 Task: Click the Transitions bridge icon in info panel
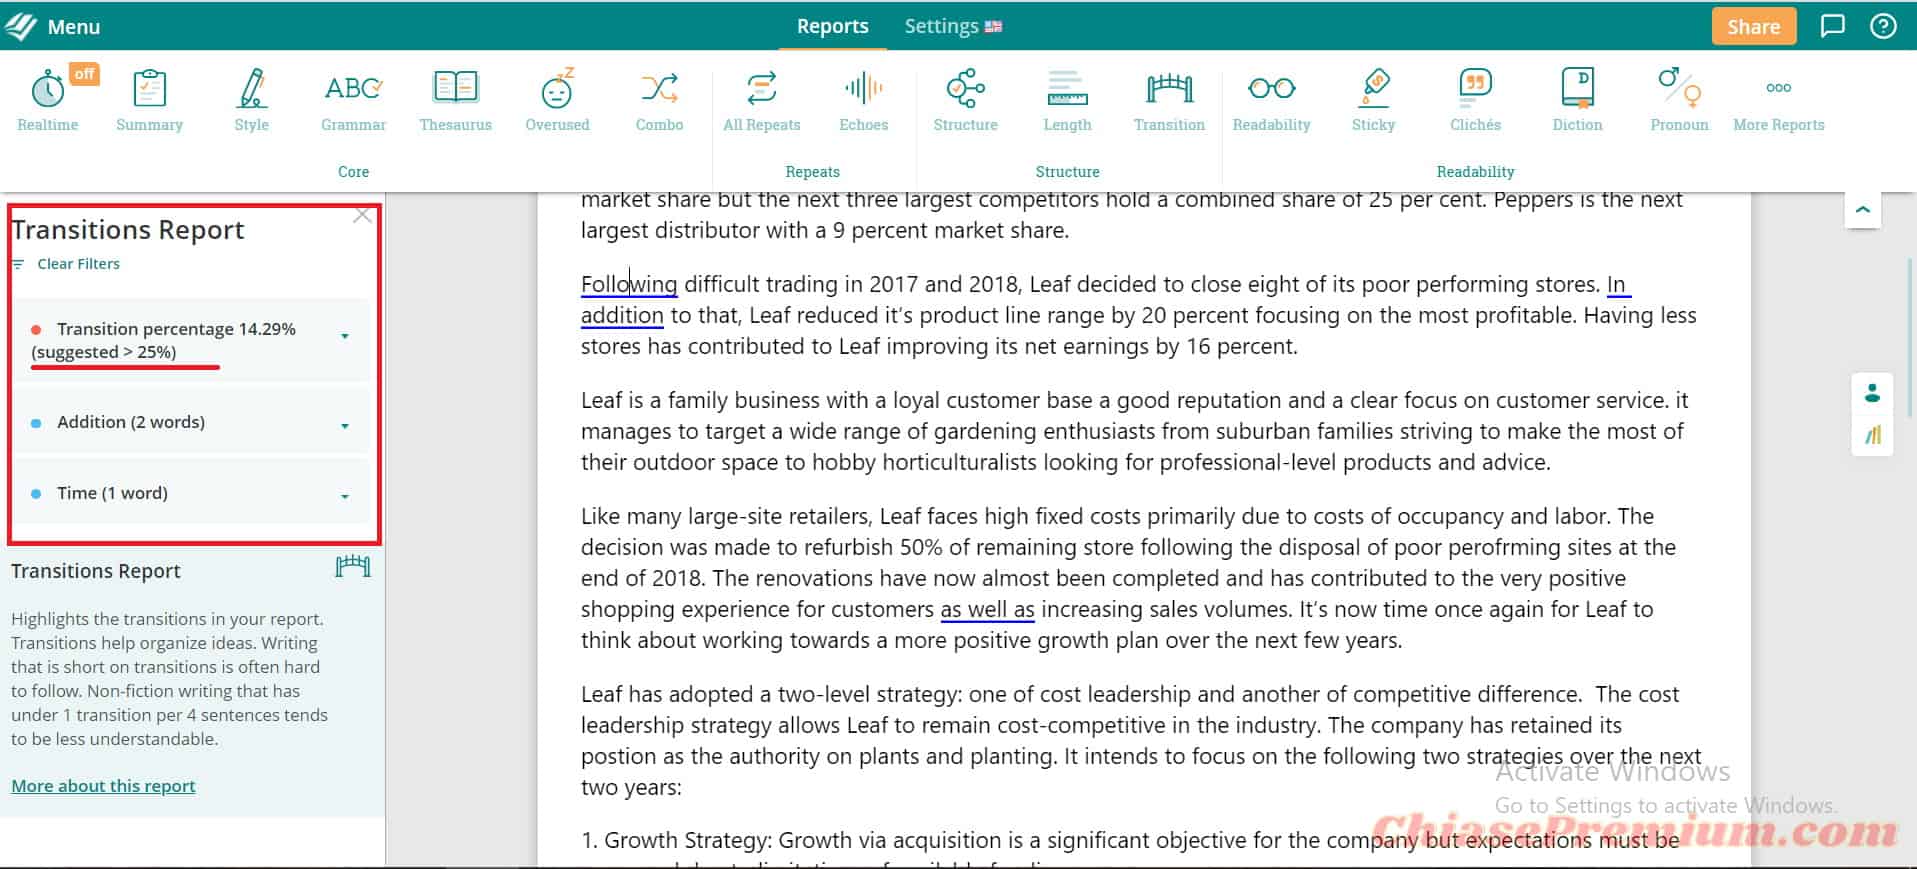pyautogui.click(x=352, y=568)
